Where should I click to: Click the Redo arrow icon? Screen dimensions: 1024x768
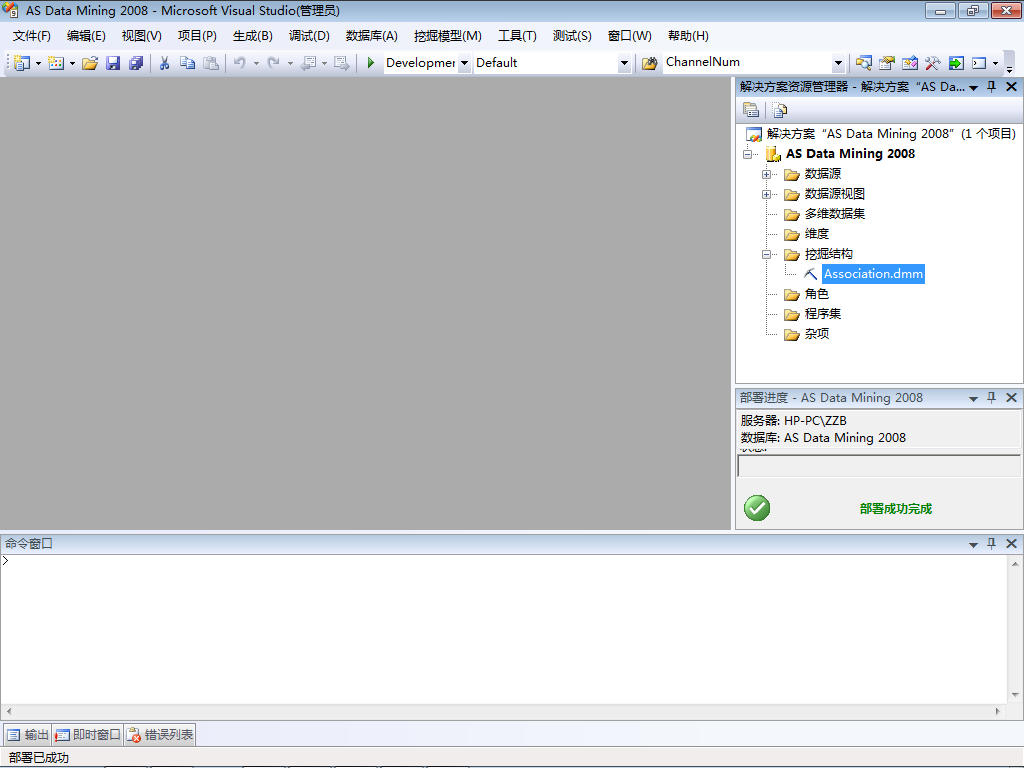point(274,63)
